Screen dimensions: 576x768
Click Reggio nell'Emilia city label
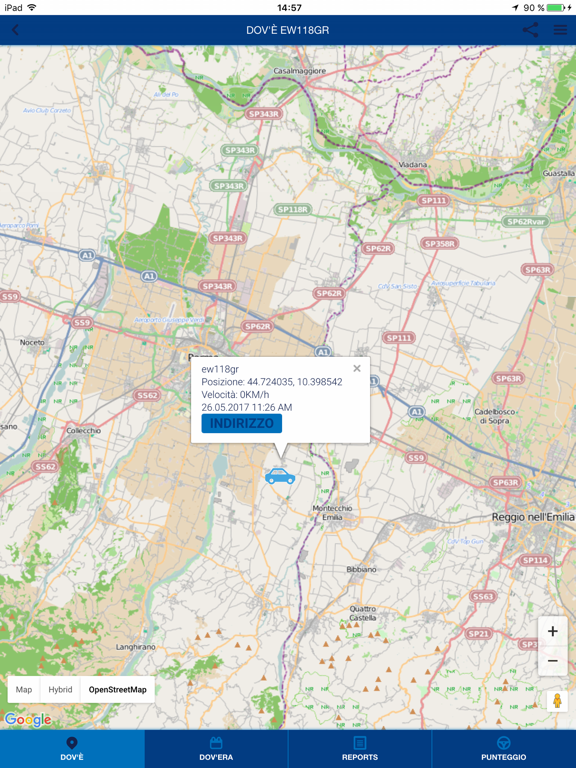coord(533,517)
